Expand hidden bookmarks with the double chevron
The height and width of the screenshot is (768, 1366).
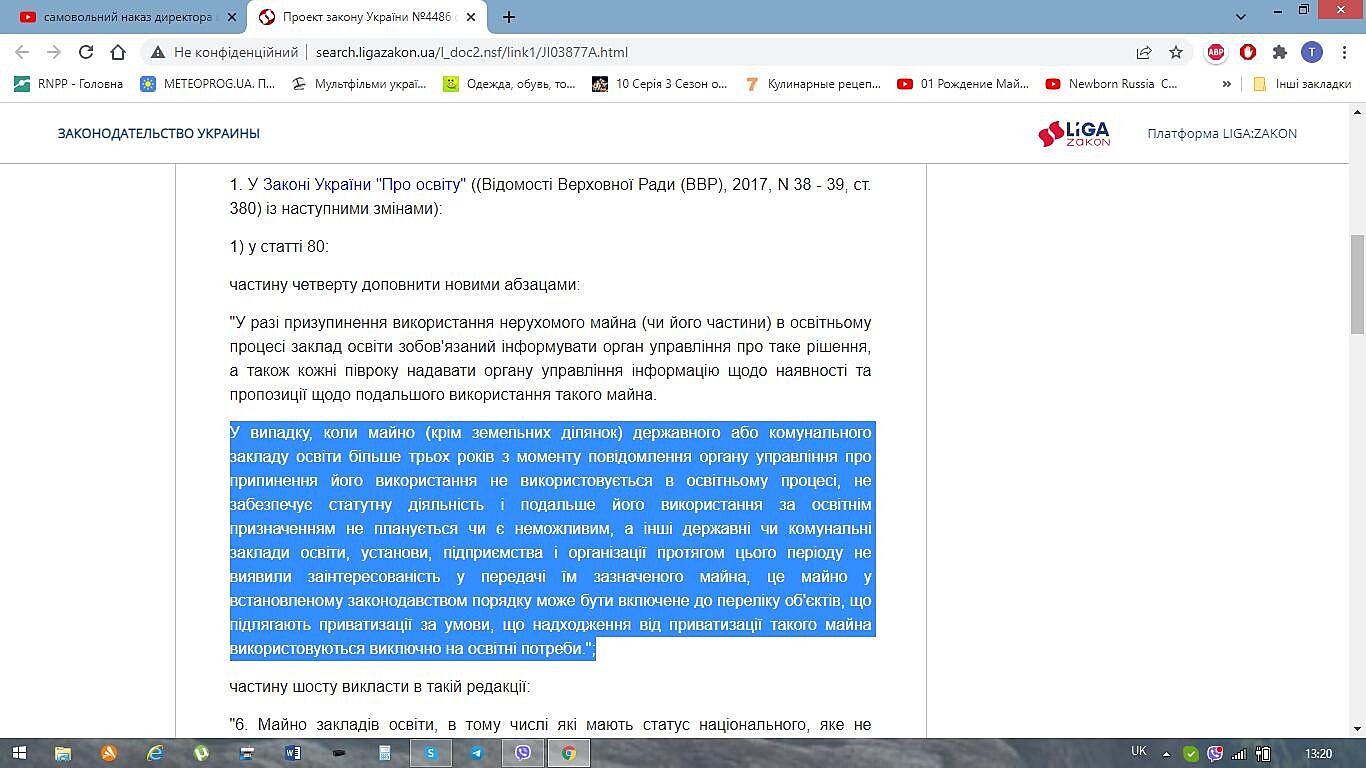point(1227,84)
